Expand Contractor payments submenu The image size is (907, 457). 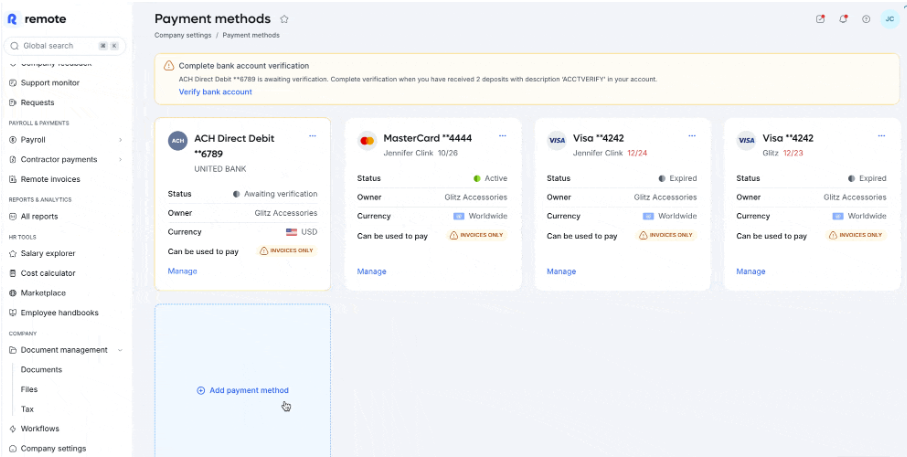point(120,160)
